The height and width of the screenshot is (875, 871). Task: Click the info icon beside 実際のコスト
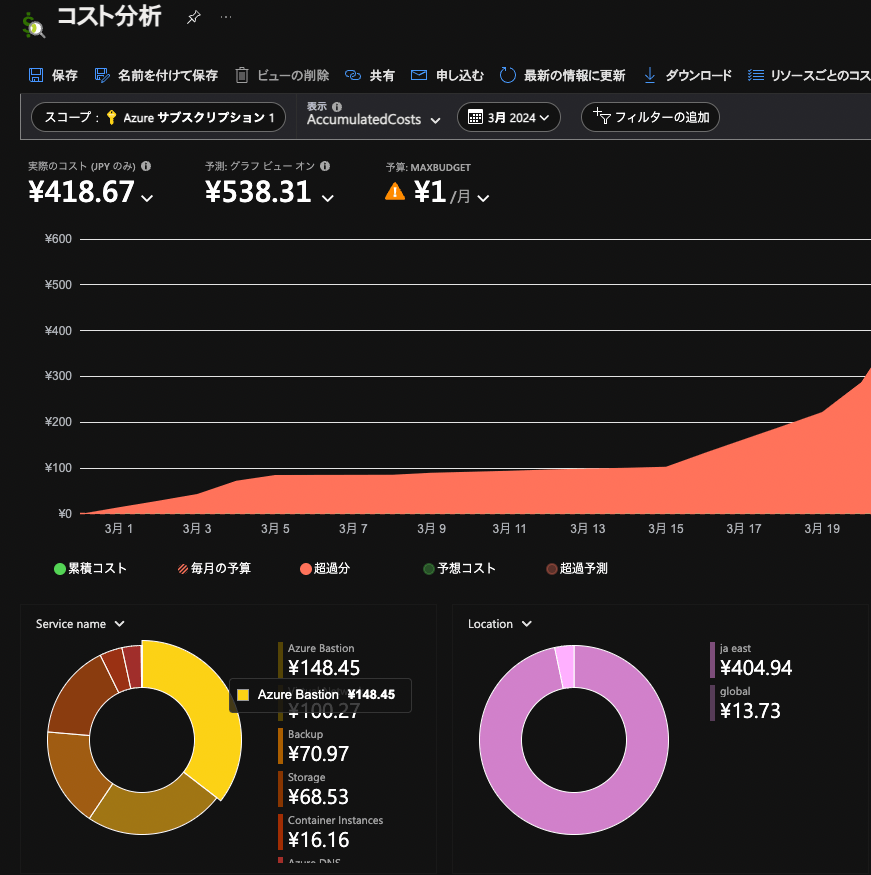[146, 166]
